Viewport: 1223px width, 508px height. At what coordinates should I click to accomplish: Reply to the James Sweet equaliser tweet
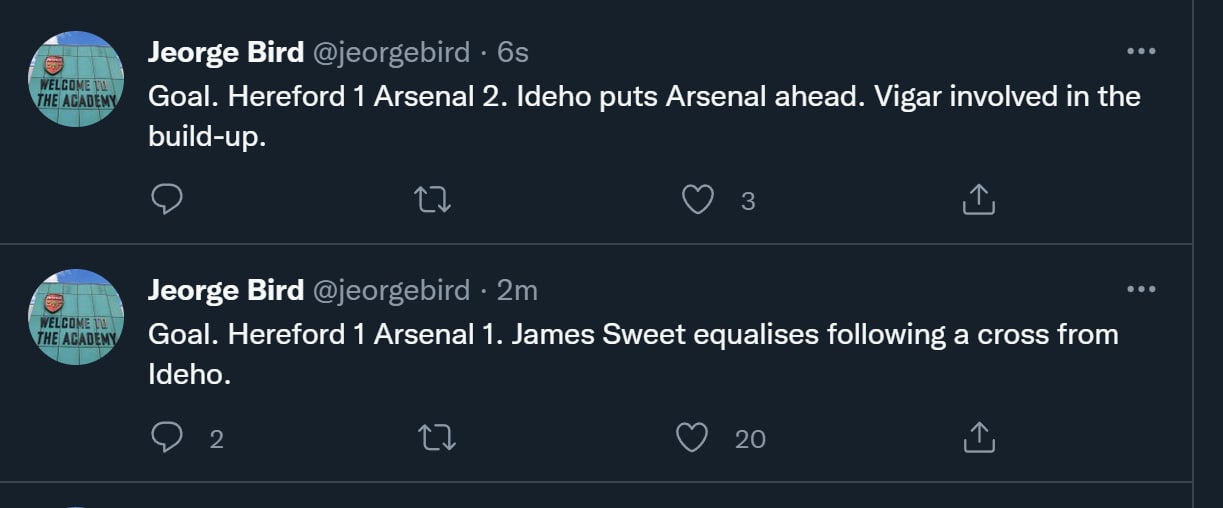click(166, 438)
